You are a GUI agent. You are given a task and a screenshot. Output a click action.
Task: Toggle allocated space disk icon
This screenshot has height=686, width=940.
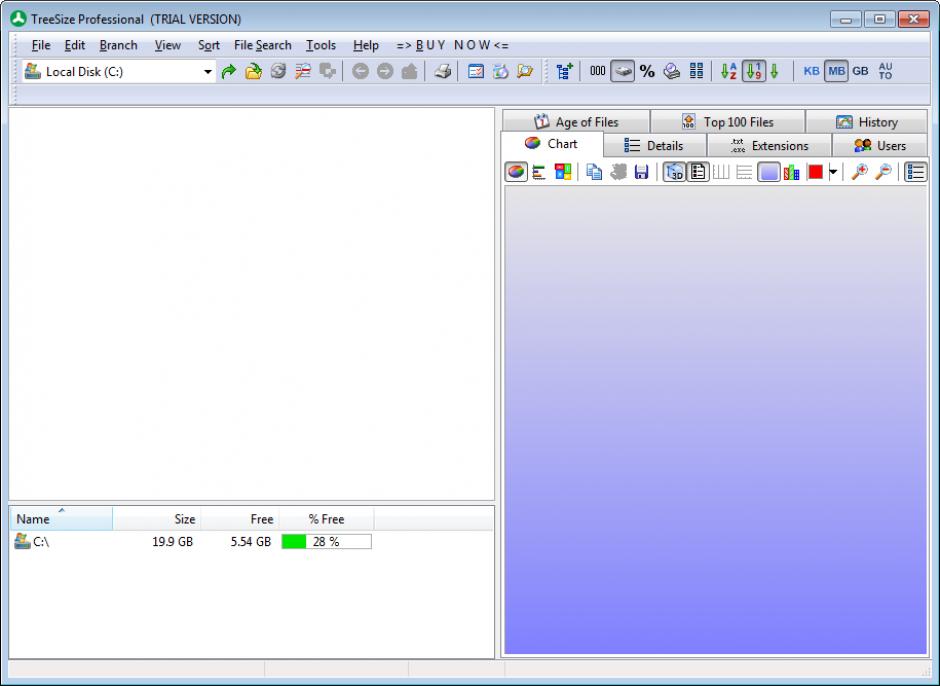623,72
